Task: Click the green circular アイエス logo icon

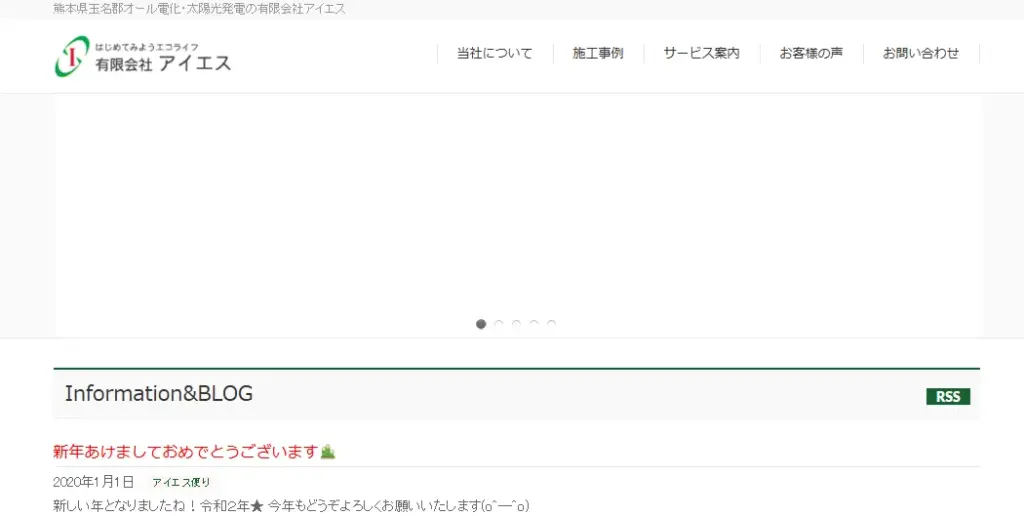Action: coord(72,56)
